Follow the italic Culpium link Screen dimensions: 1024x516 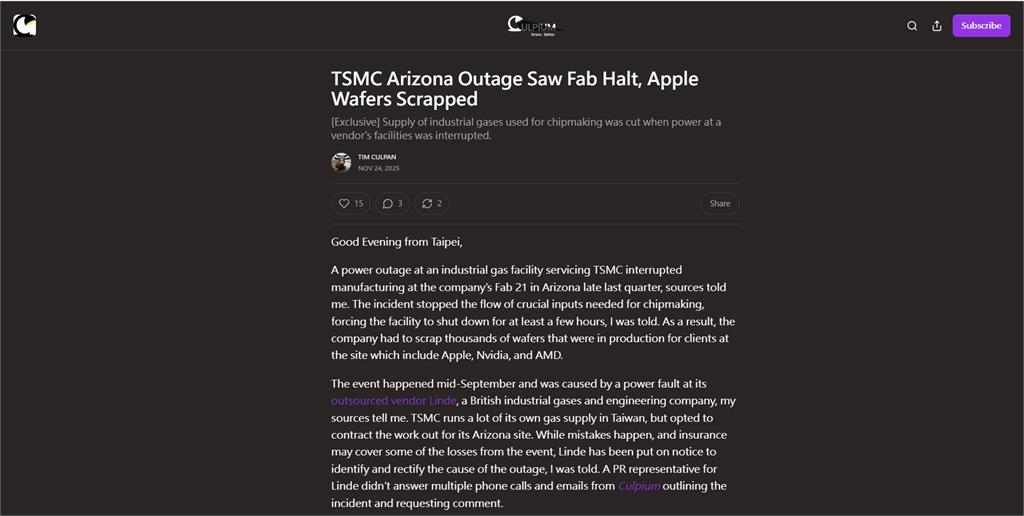tap(639, 486)
